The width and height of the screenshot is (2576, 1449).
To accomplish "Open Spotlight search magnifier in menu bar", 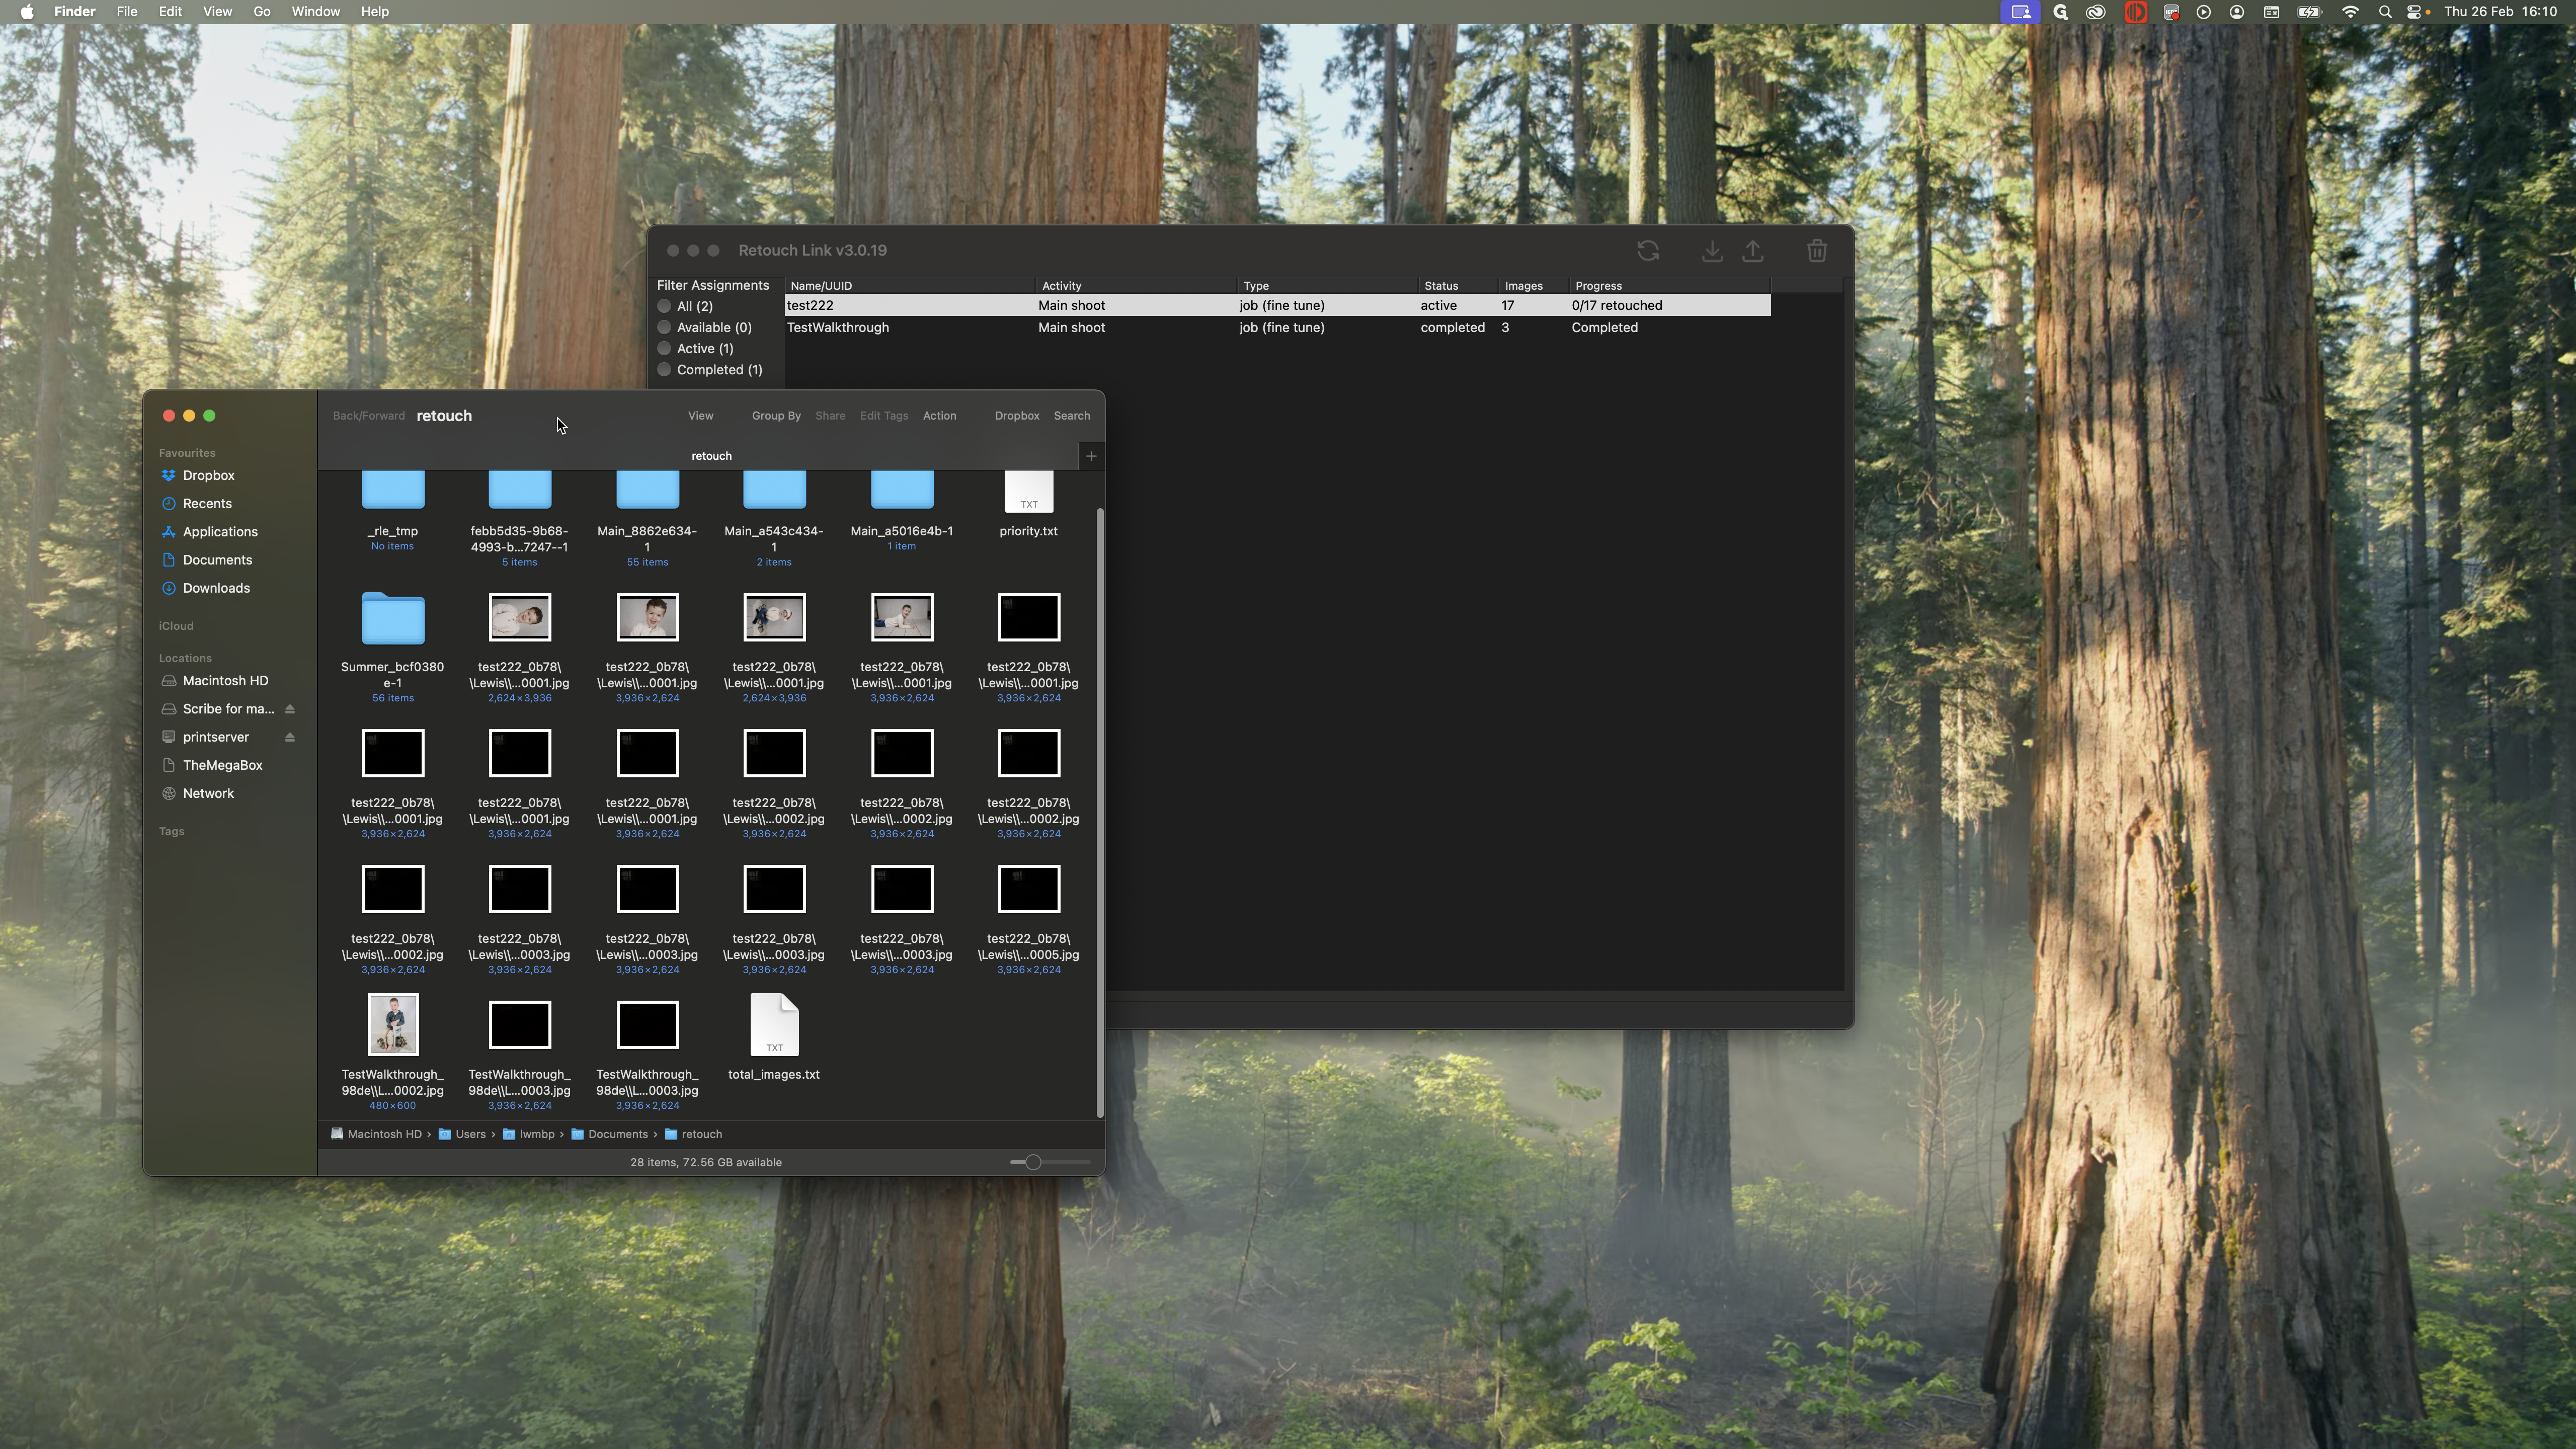I will coord(2384,12).
